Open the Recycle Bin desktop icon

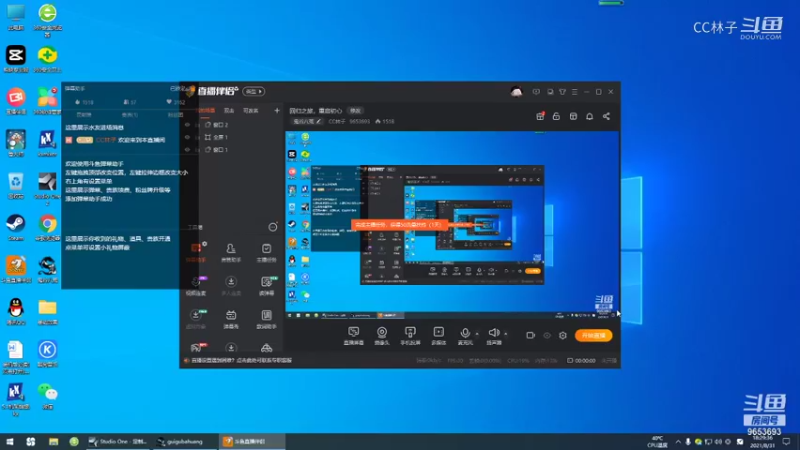(x=16, y=185)
